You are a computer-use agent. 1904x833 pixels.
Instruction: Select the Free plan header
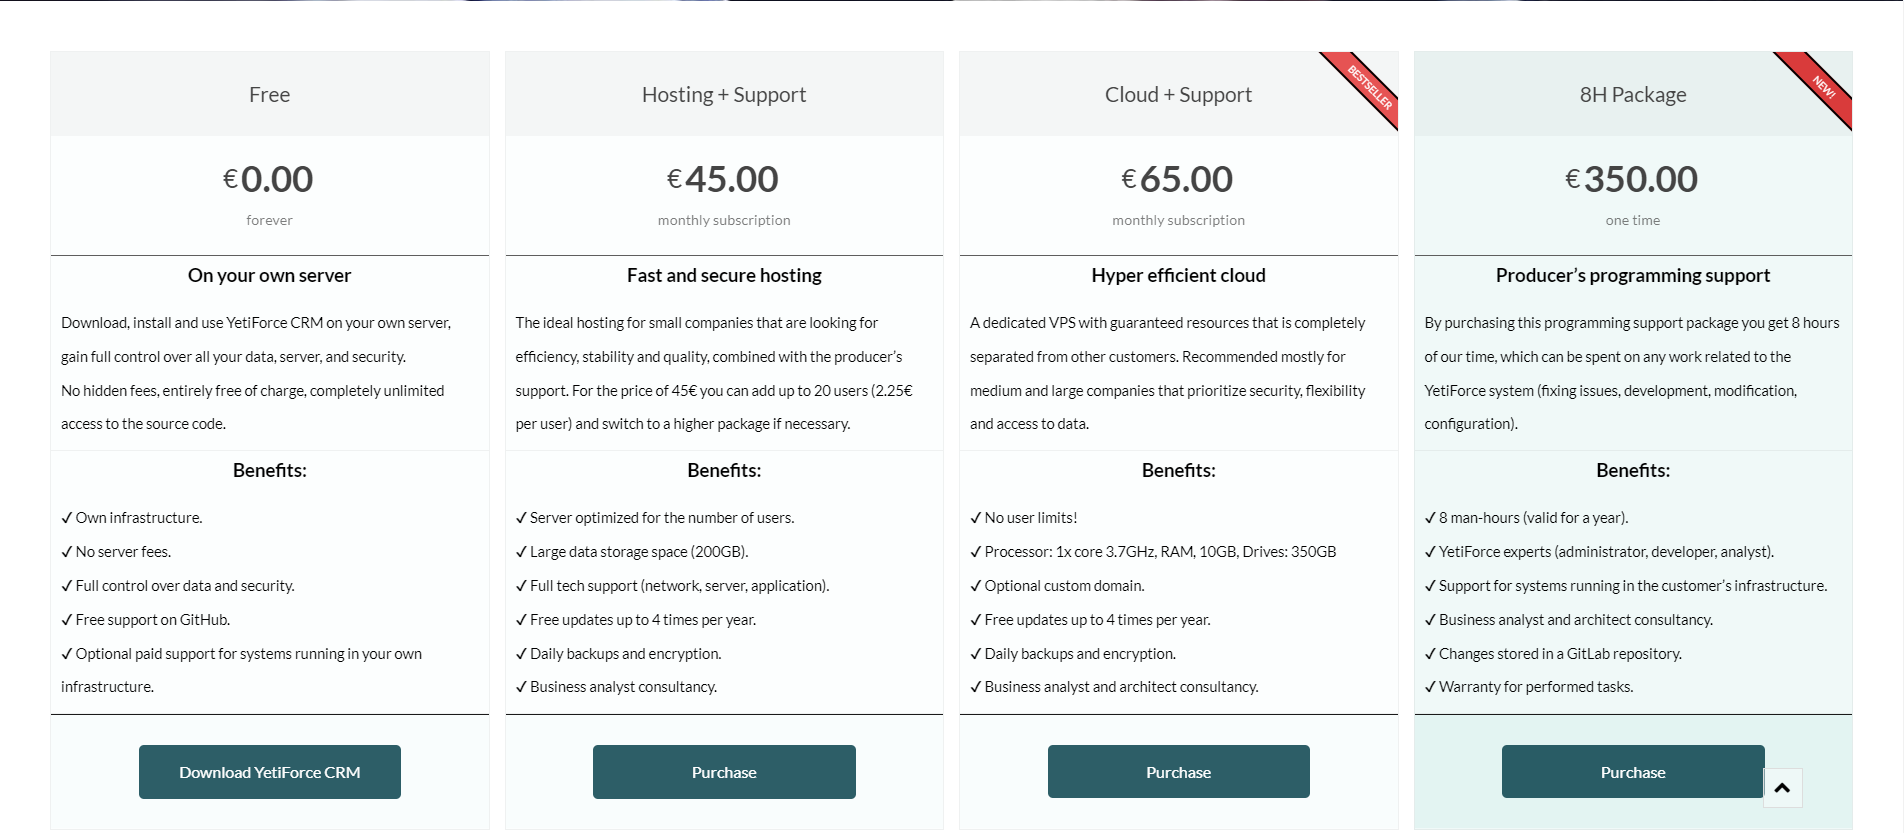(x=269, y=95)
